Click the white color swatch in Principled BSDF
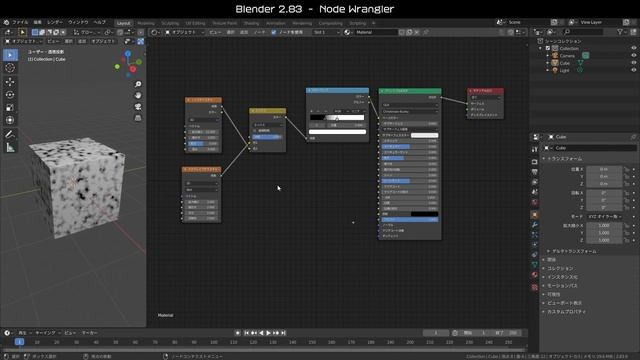Screen dimensions: 640x360 coord(424,135)
